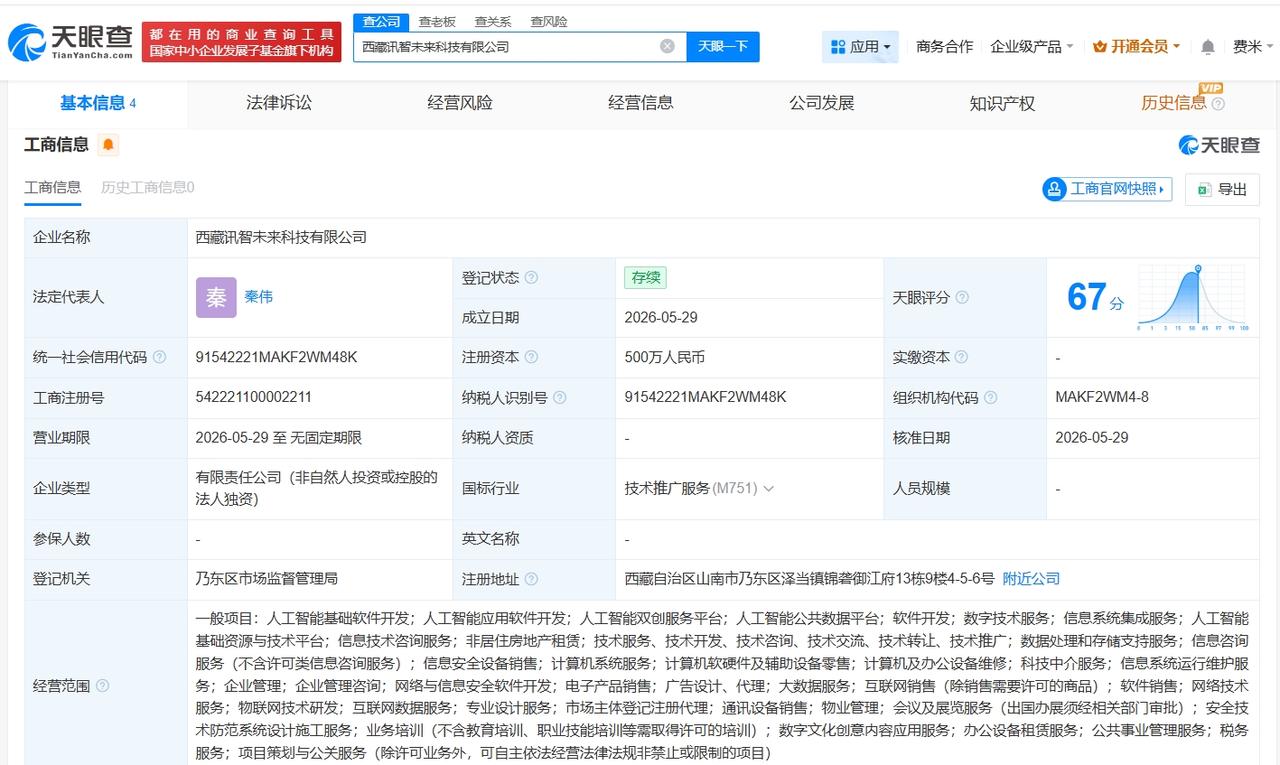Click 成立日期 value 2026-05-29
This screenshot has height=765, width=1280.
(661, 317)
